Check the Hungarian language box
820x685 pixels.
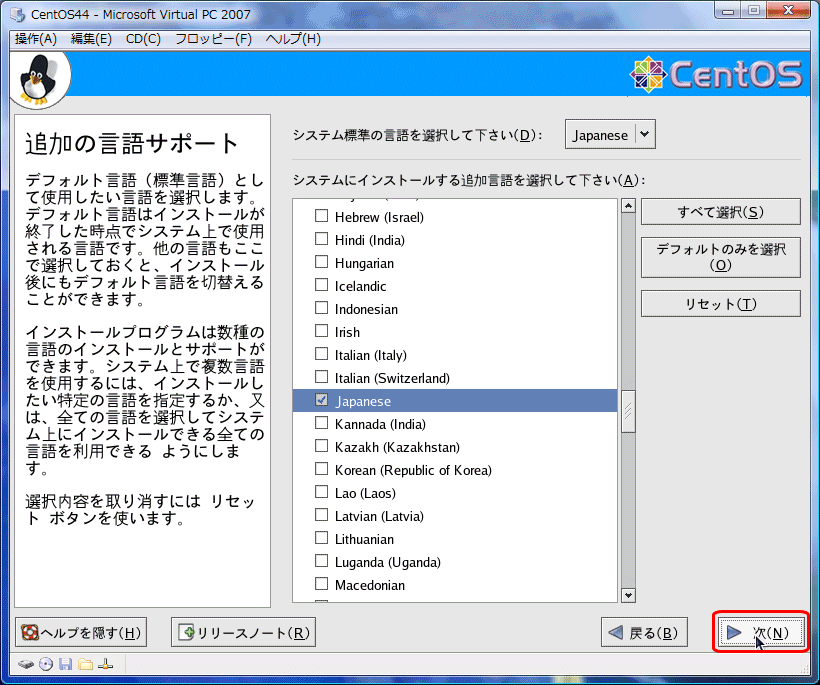click(x=322, y=261)
